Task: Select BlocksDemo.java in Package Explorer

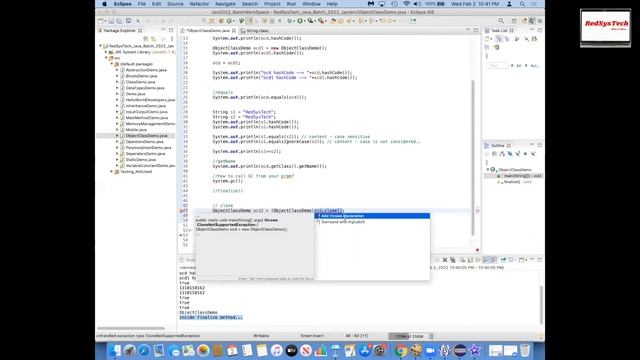Action: point(141,76)
